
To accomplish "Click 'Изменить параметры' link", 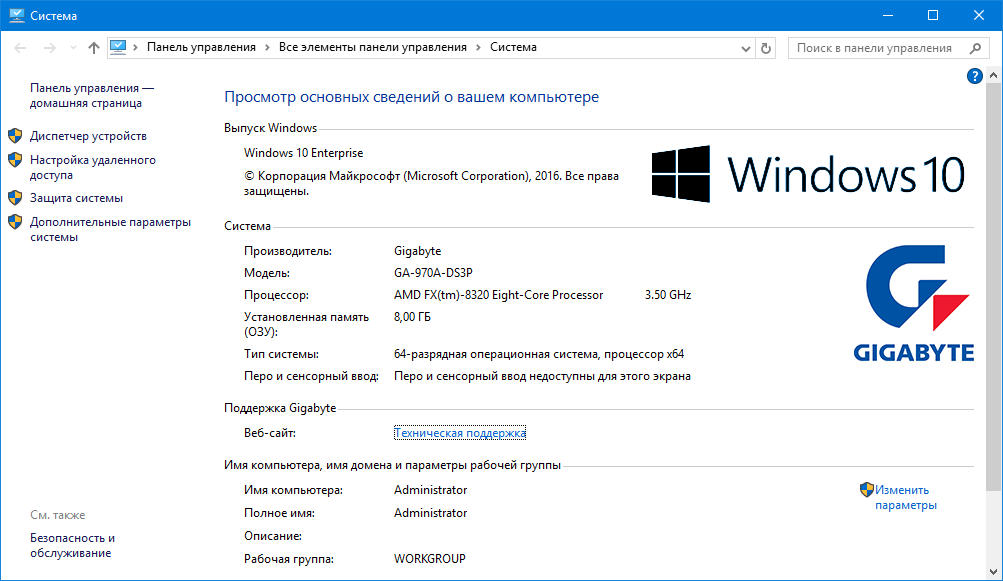I will pos(905,497).
